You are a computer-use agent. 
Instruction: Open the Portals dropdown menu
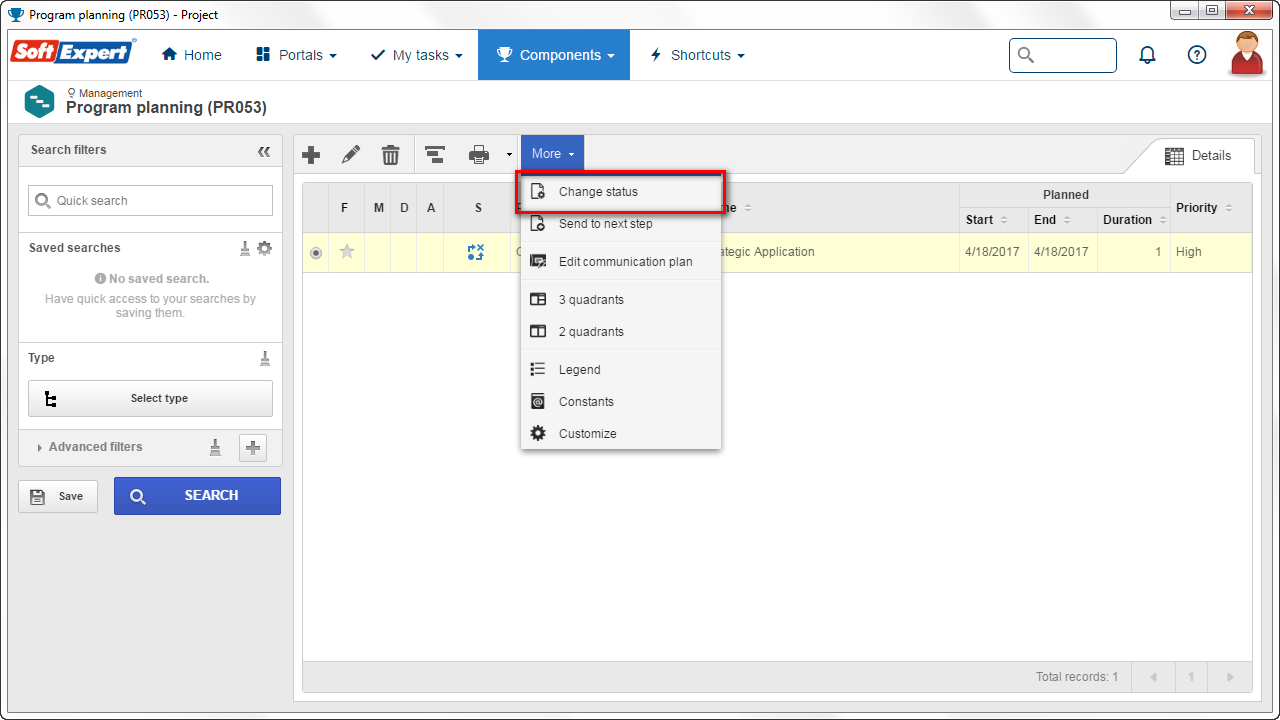tap(296, 55)
